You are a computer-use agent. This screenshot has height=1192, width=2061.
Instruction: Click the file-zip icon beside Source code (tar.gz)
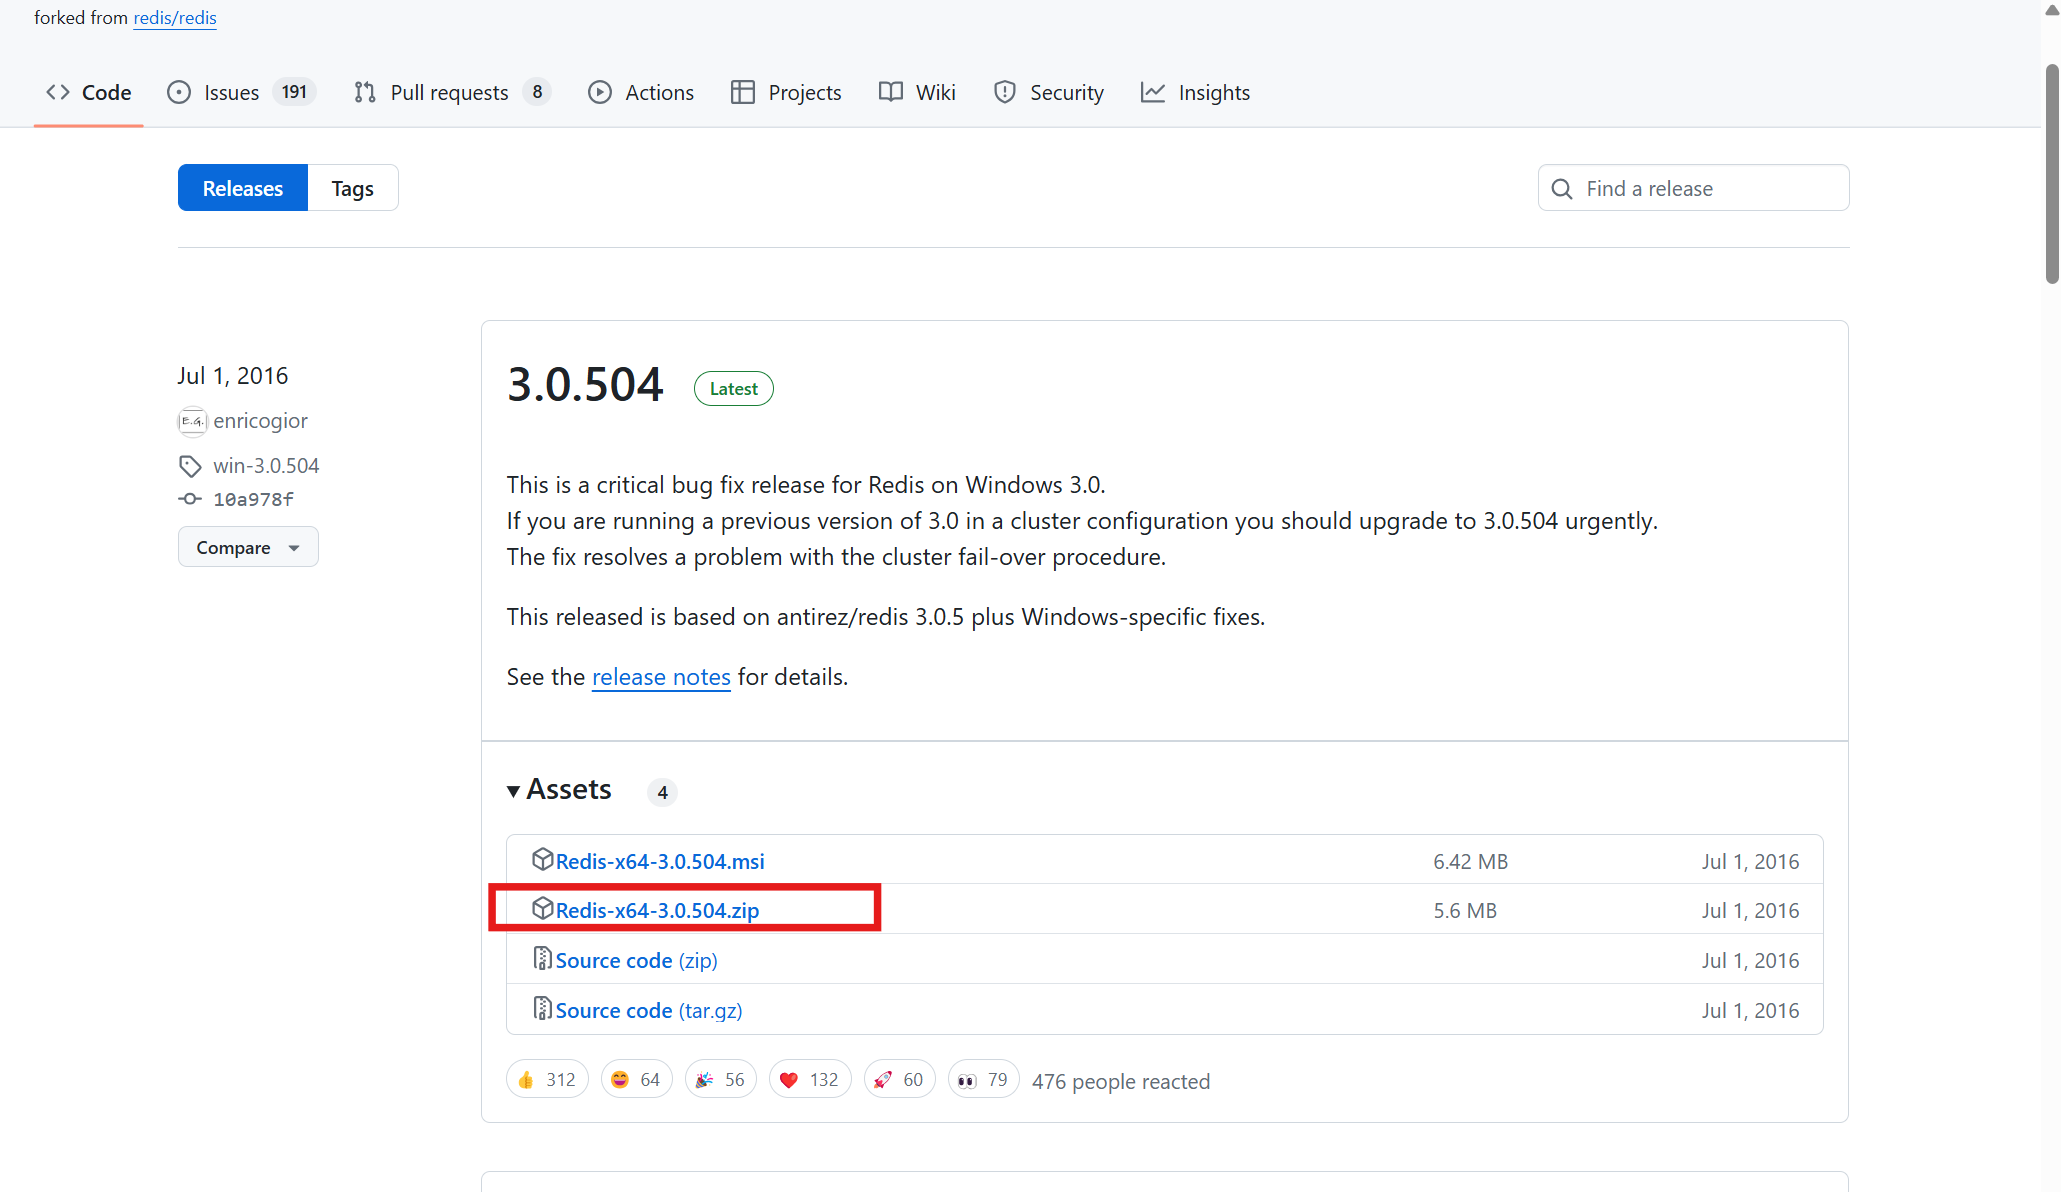coord(542,1008)
